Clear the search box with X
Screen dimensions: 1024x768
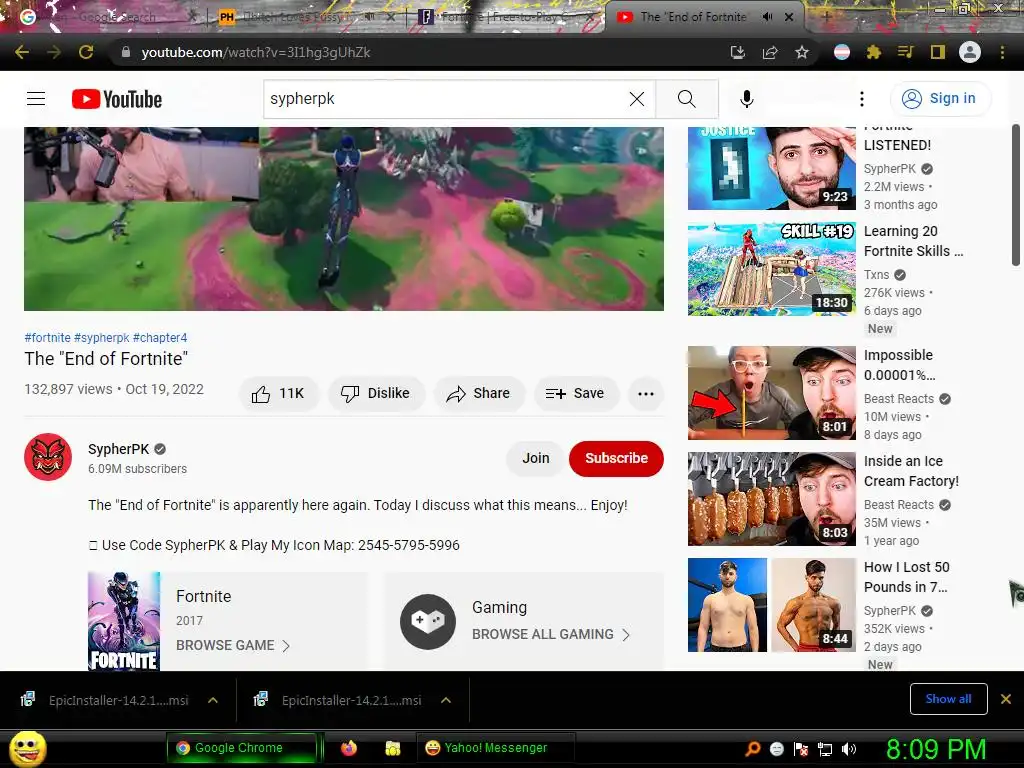point(637,99)
